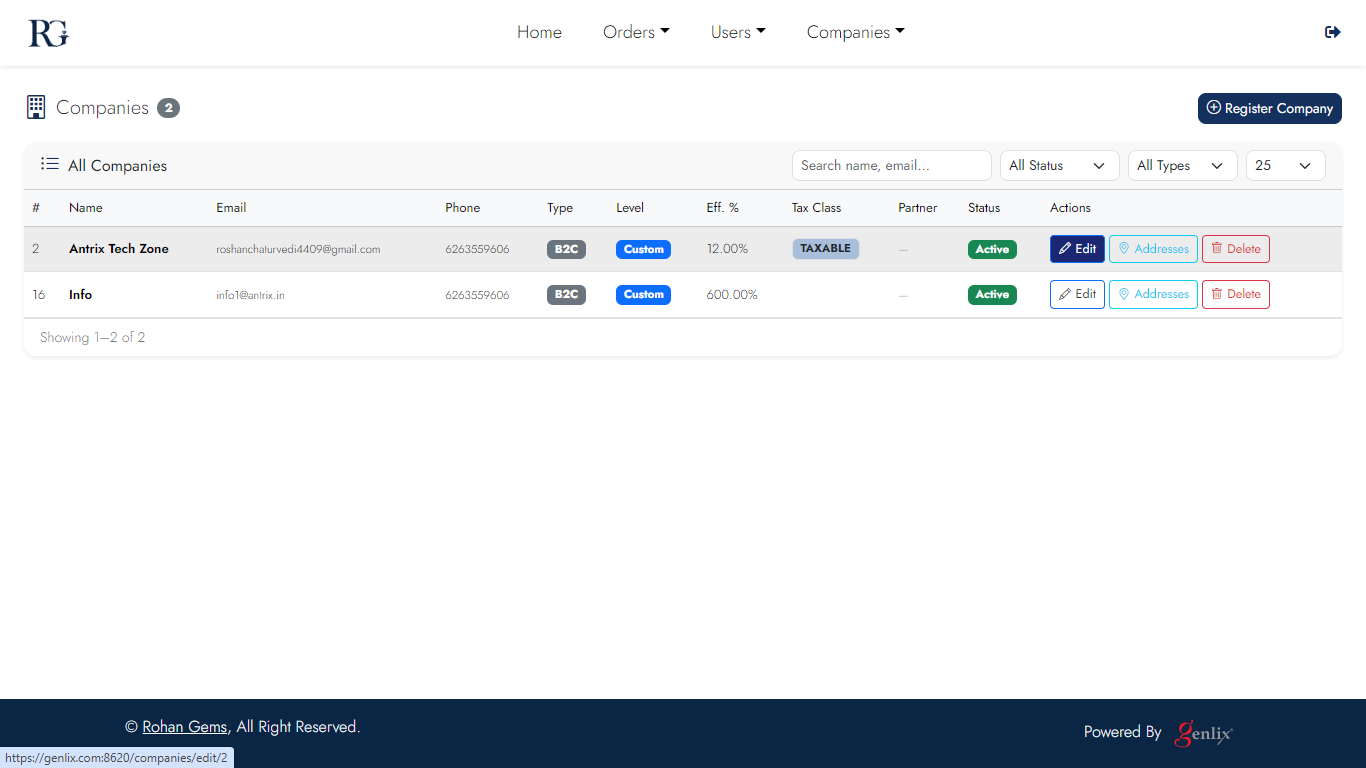The width and height of the screenshot is (1366, 768).
Task: Focus the Search name, email field
Action: pyautogui.click(x=891, y=166)
